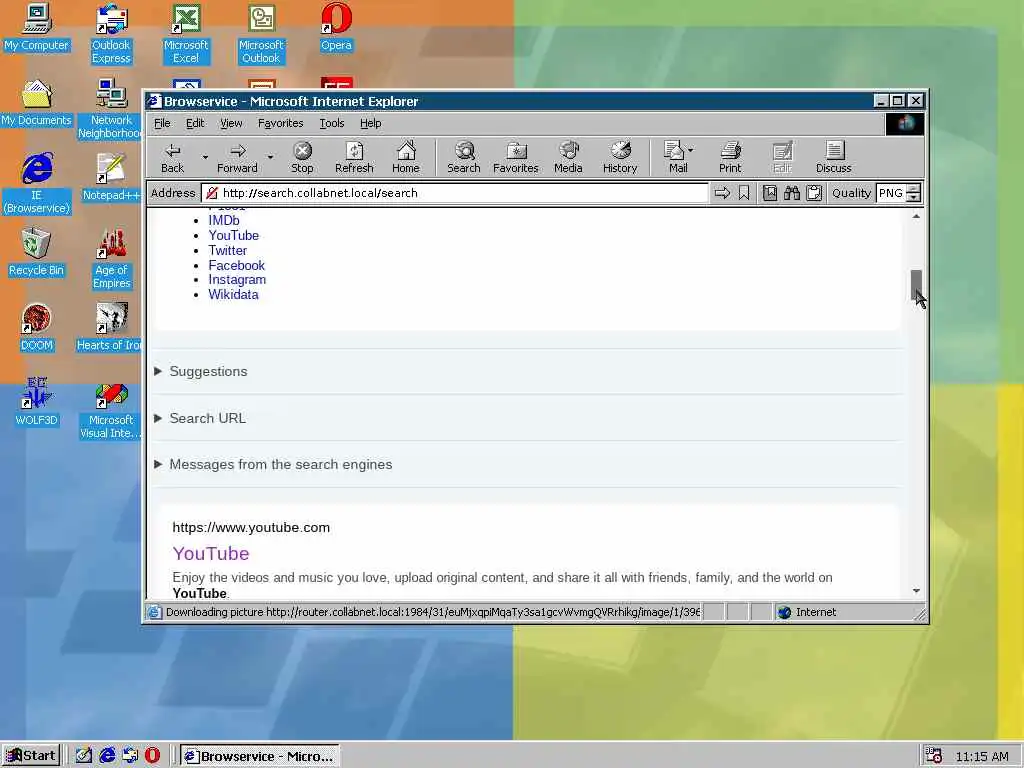Click the scrollbar down arrow

(x=916, y=590)
